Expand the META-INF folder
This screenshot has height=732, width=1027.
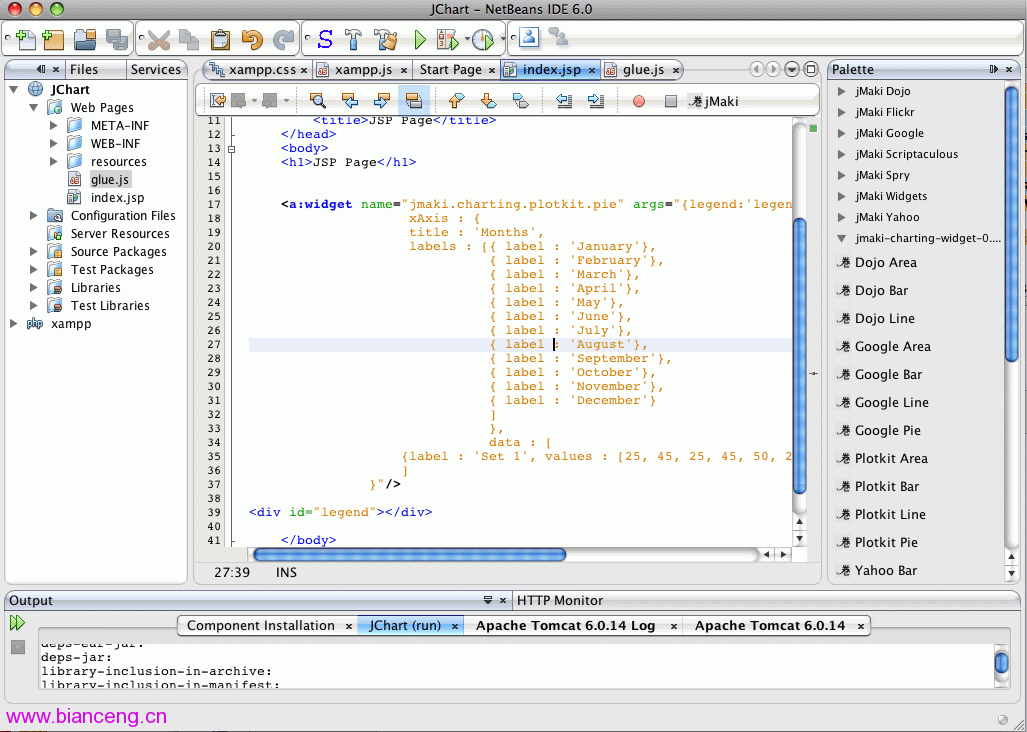54,125
